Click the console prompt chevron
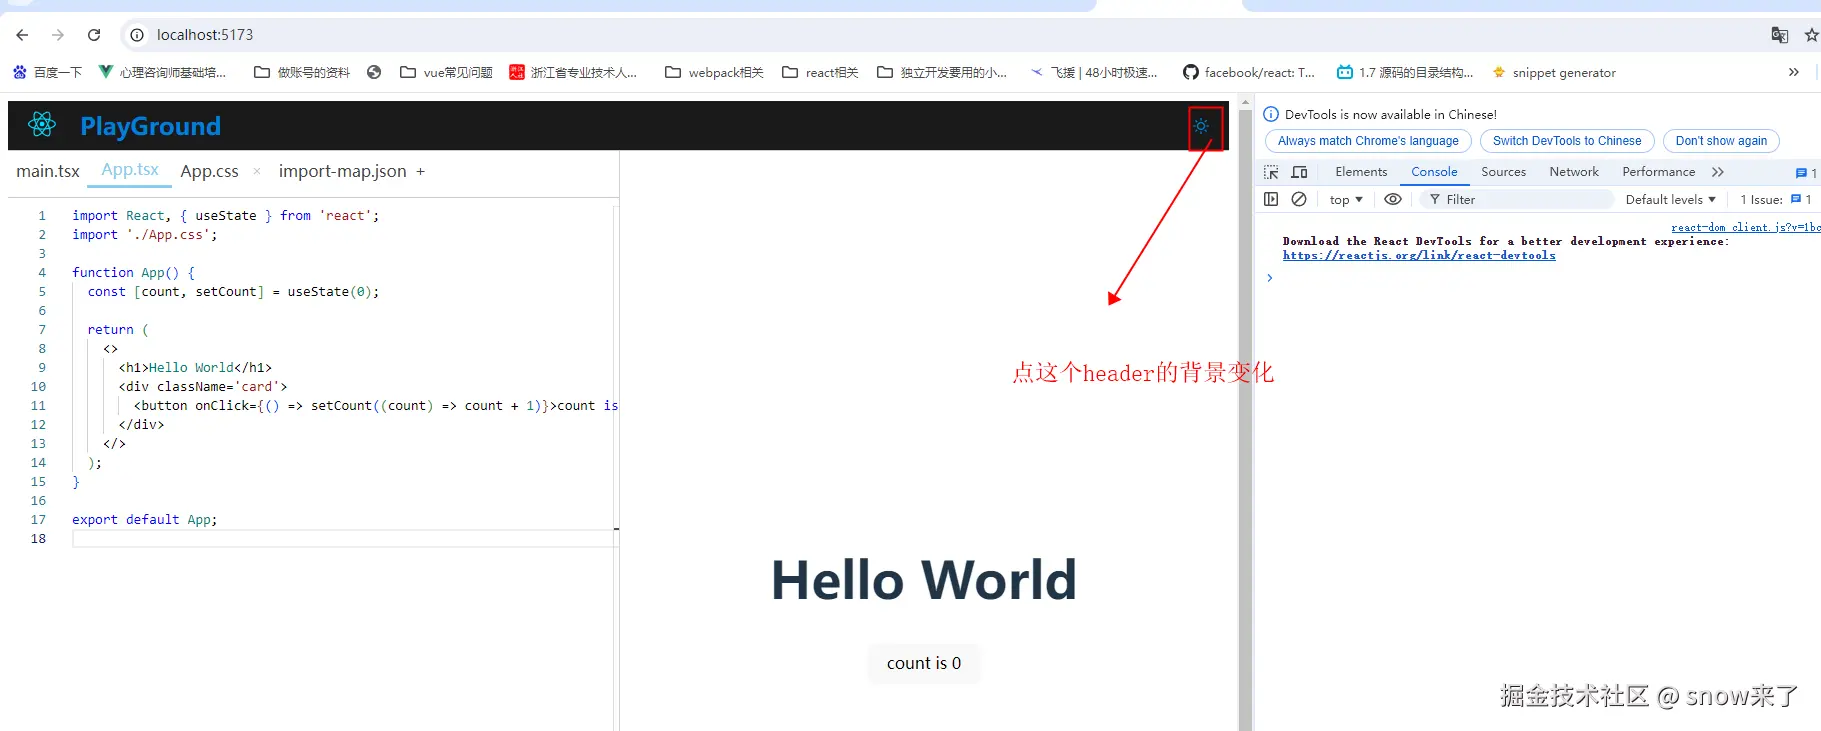This screenshot has width=1821, height=731. [x=1269, y=278]
